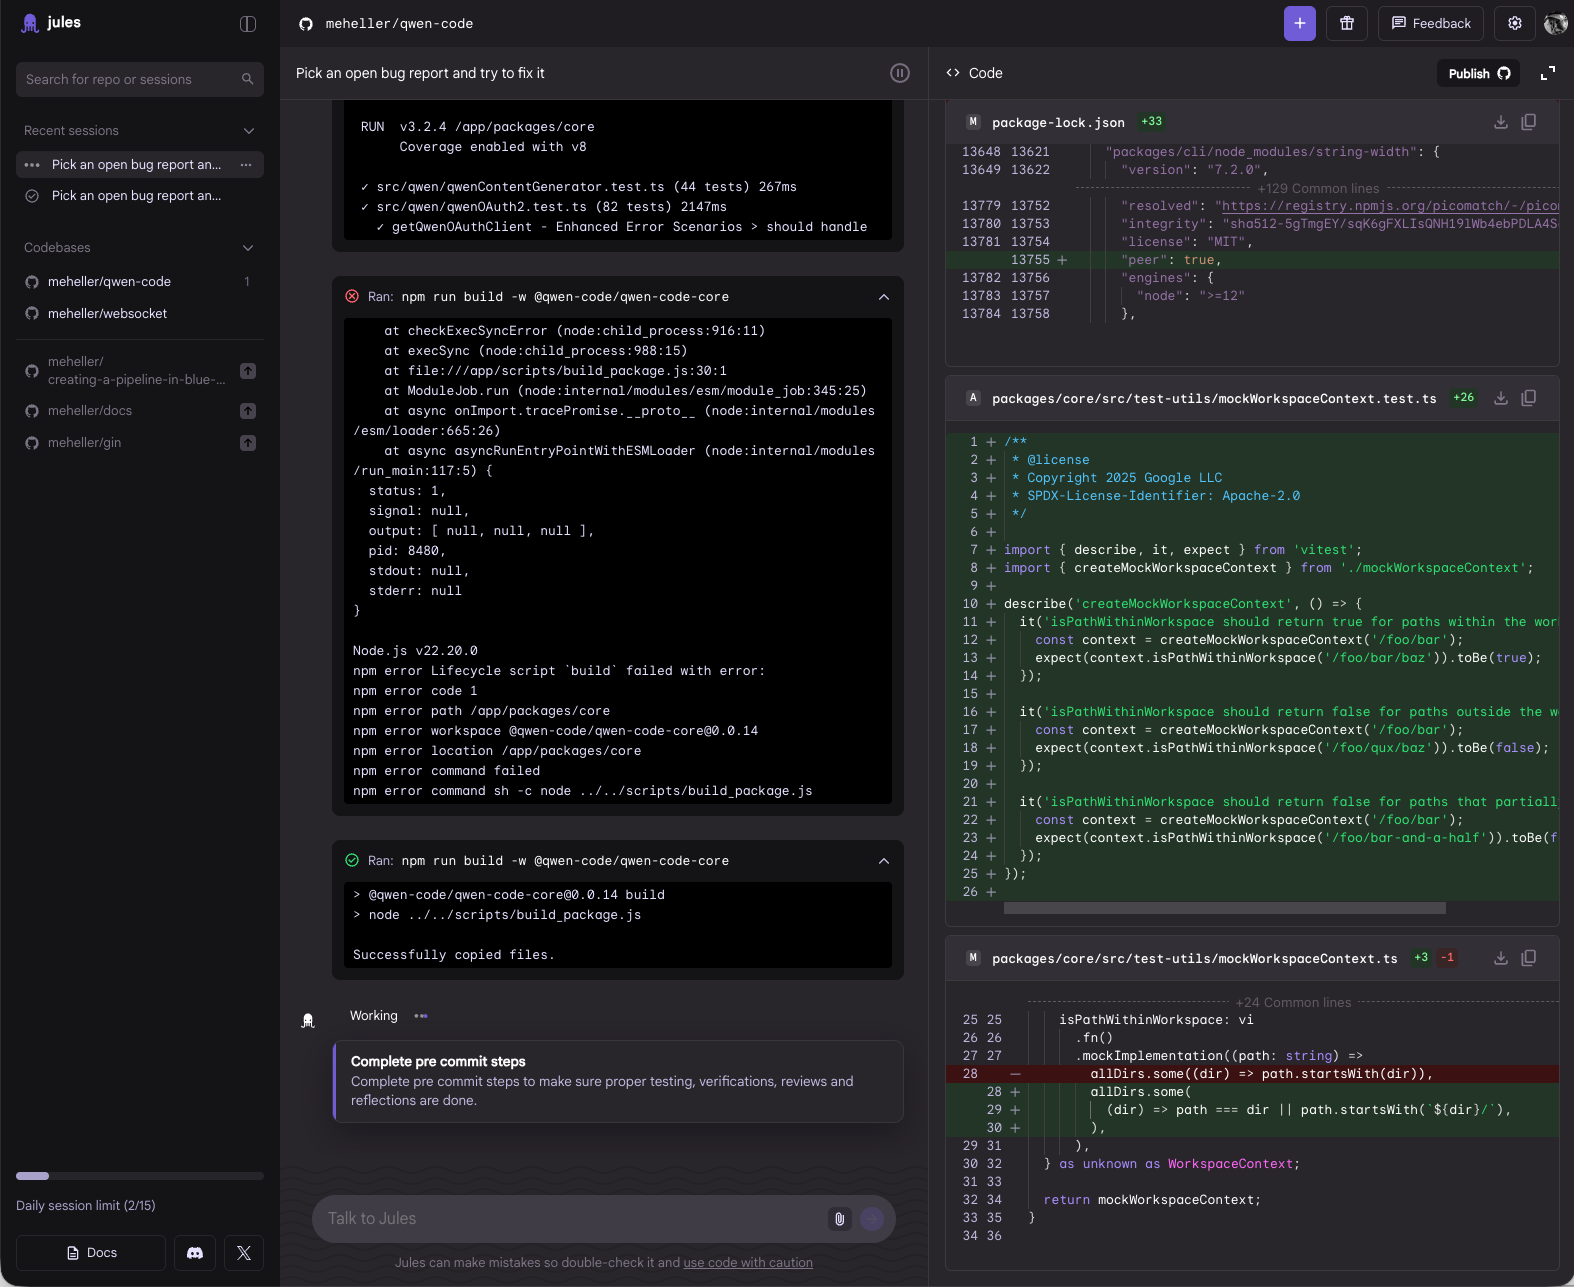
Task: Open the X social link
Action: [x=244, y=1253]
